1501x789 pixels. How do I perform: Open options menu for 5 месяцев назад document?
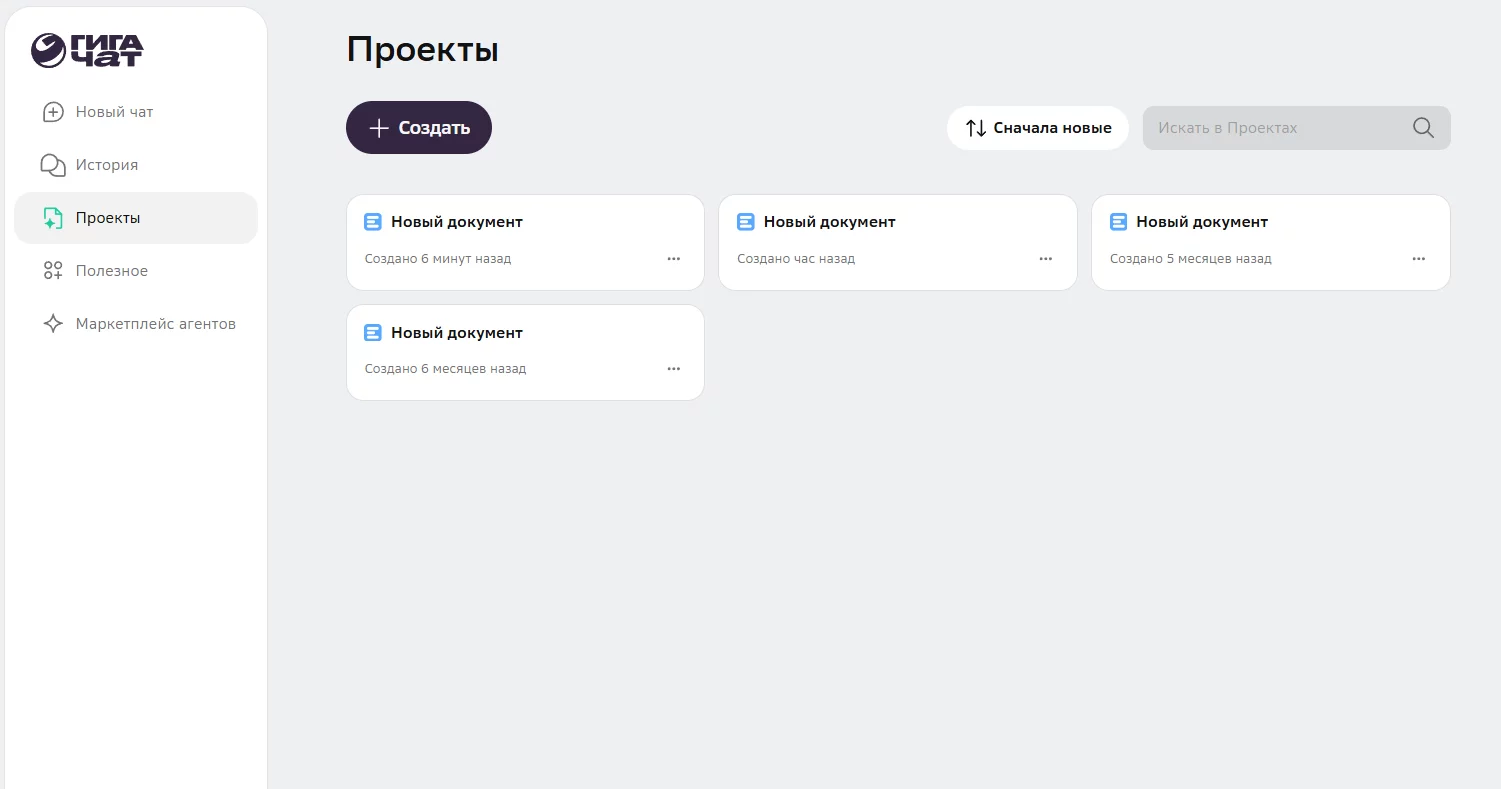[1418, 259]
